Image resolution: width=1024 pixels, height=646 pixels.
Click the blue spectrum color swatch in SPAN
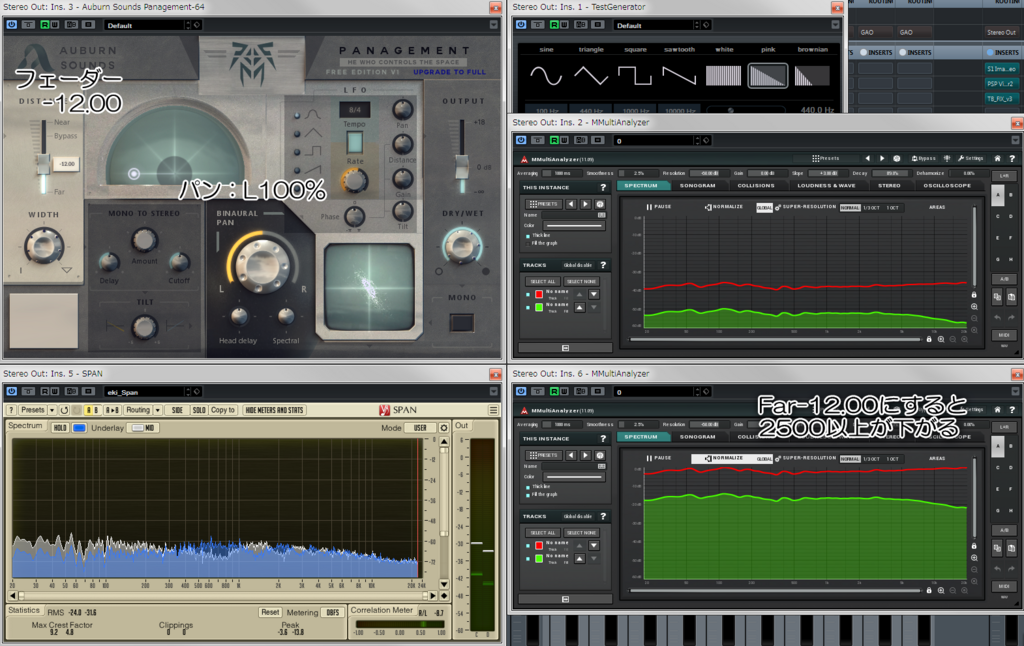pyautogui.click(x=79, y=428)
